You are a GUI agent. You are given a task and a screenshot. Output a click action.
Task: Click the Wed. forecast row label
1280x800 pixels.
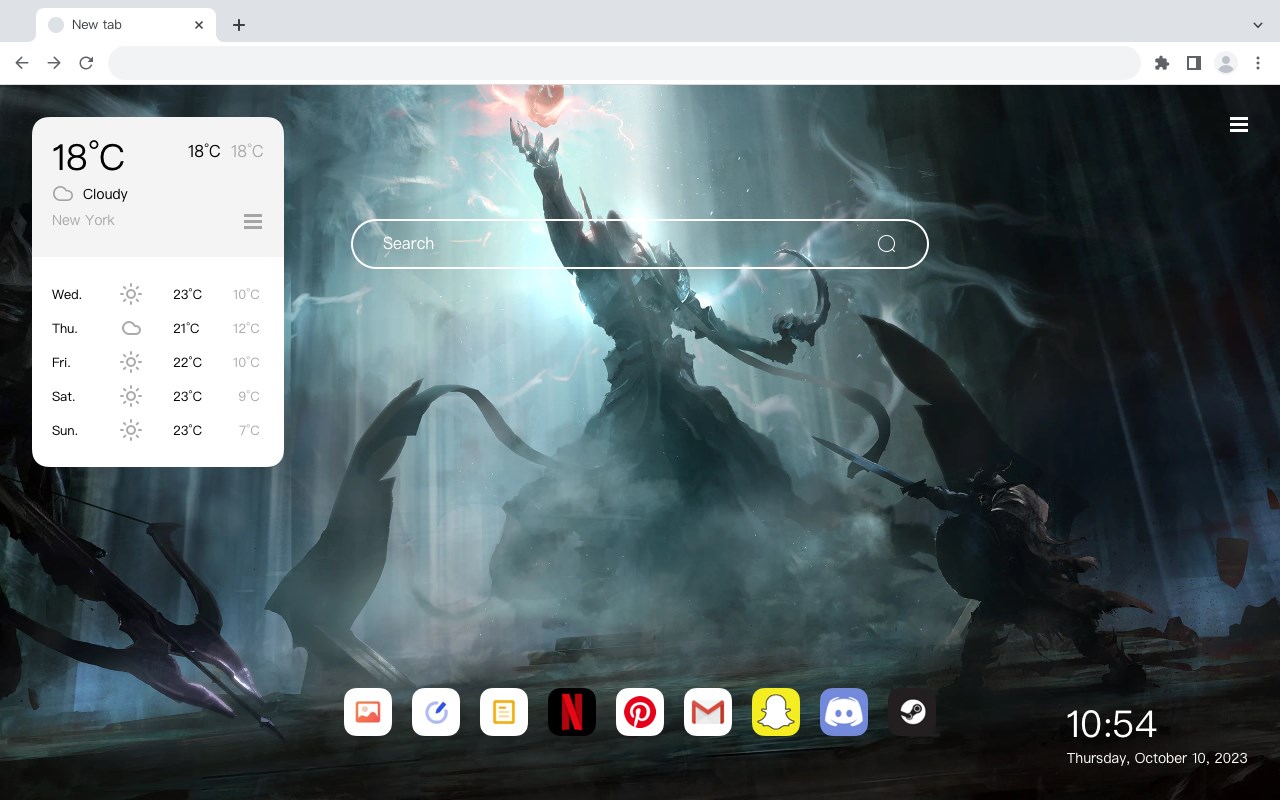pos(67,295)
